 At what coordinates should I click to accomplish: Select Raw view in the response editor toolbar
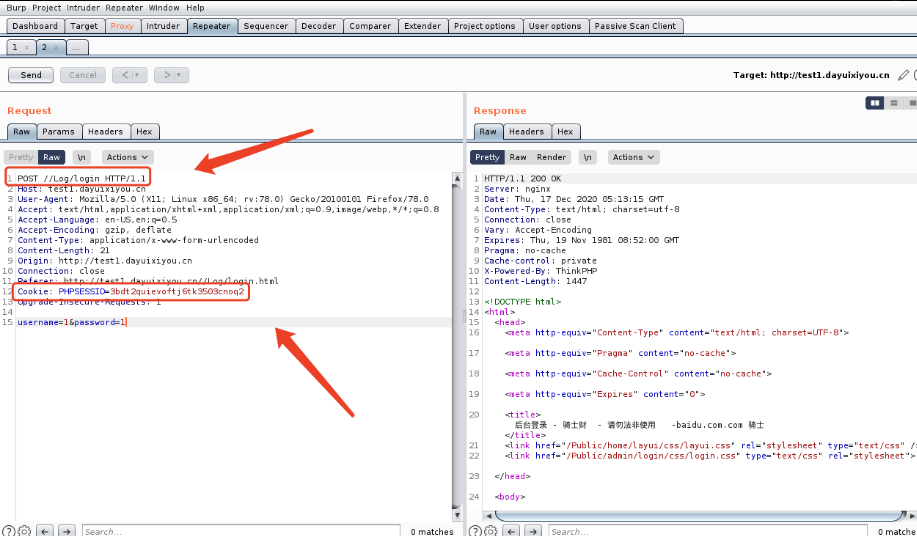pyautogui.click(x=518, y=157)
